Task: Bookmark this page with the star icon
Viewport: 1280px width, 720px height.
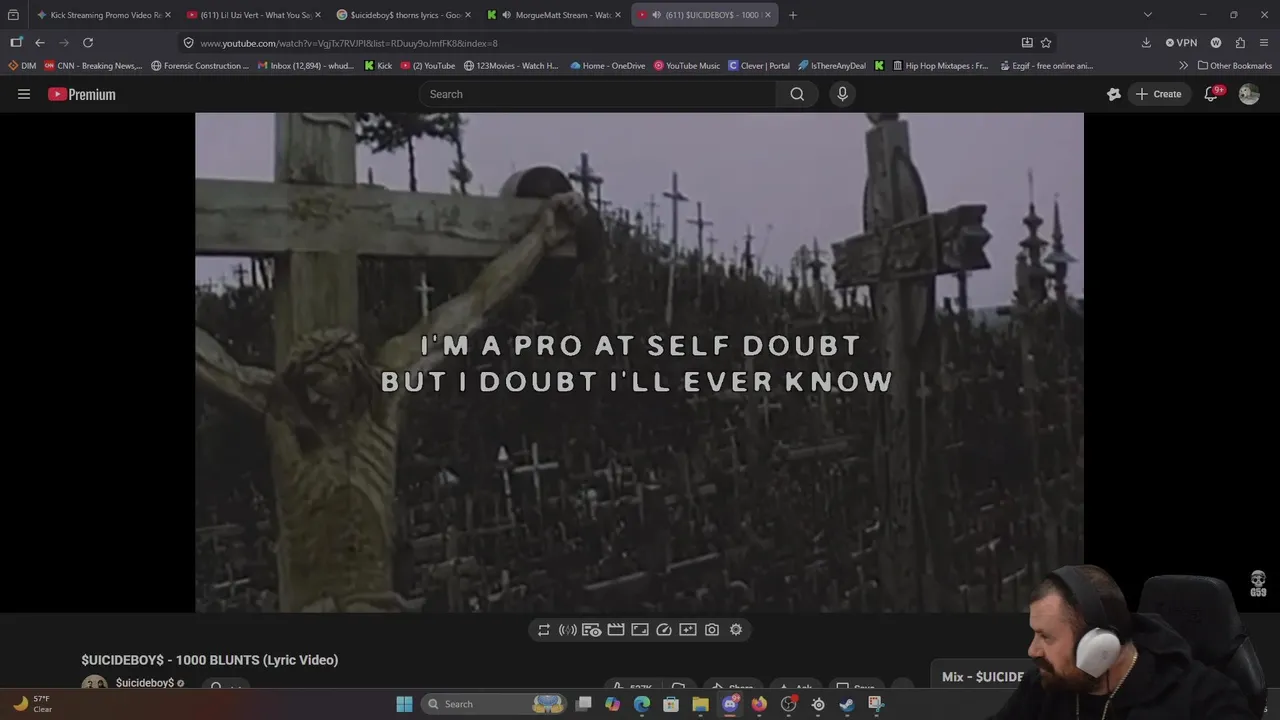Action: point(1046,43)
